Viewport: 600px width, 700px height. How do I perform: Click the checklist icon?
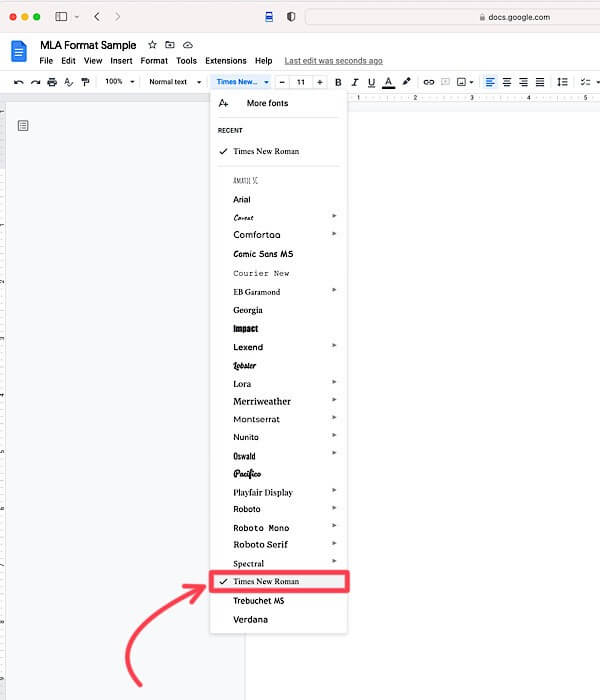click(585, 82)
